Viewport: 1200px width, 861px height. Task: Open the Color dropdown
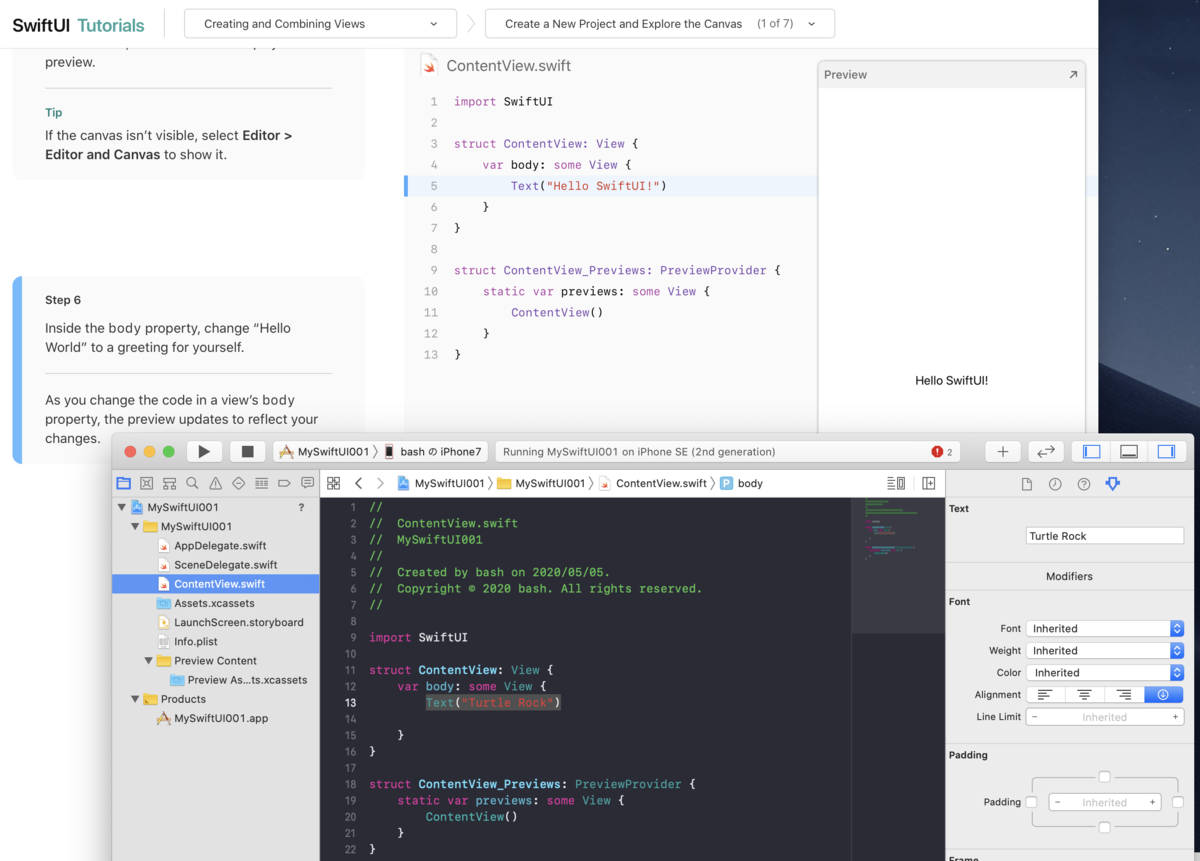[1105, 673]
